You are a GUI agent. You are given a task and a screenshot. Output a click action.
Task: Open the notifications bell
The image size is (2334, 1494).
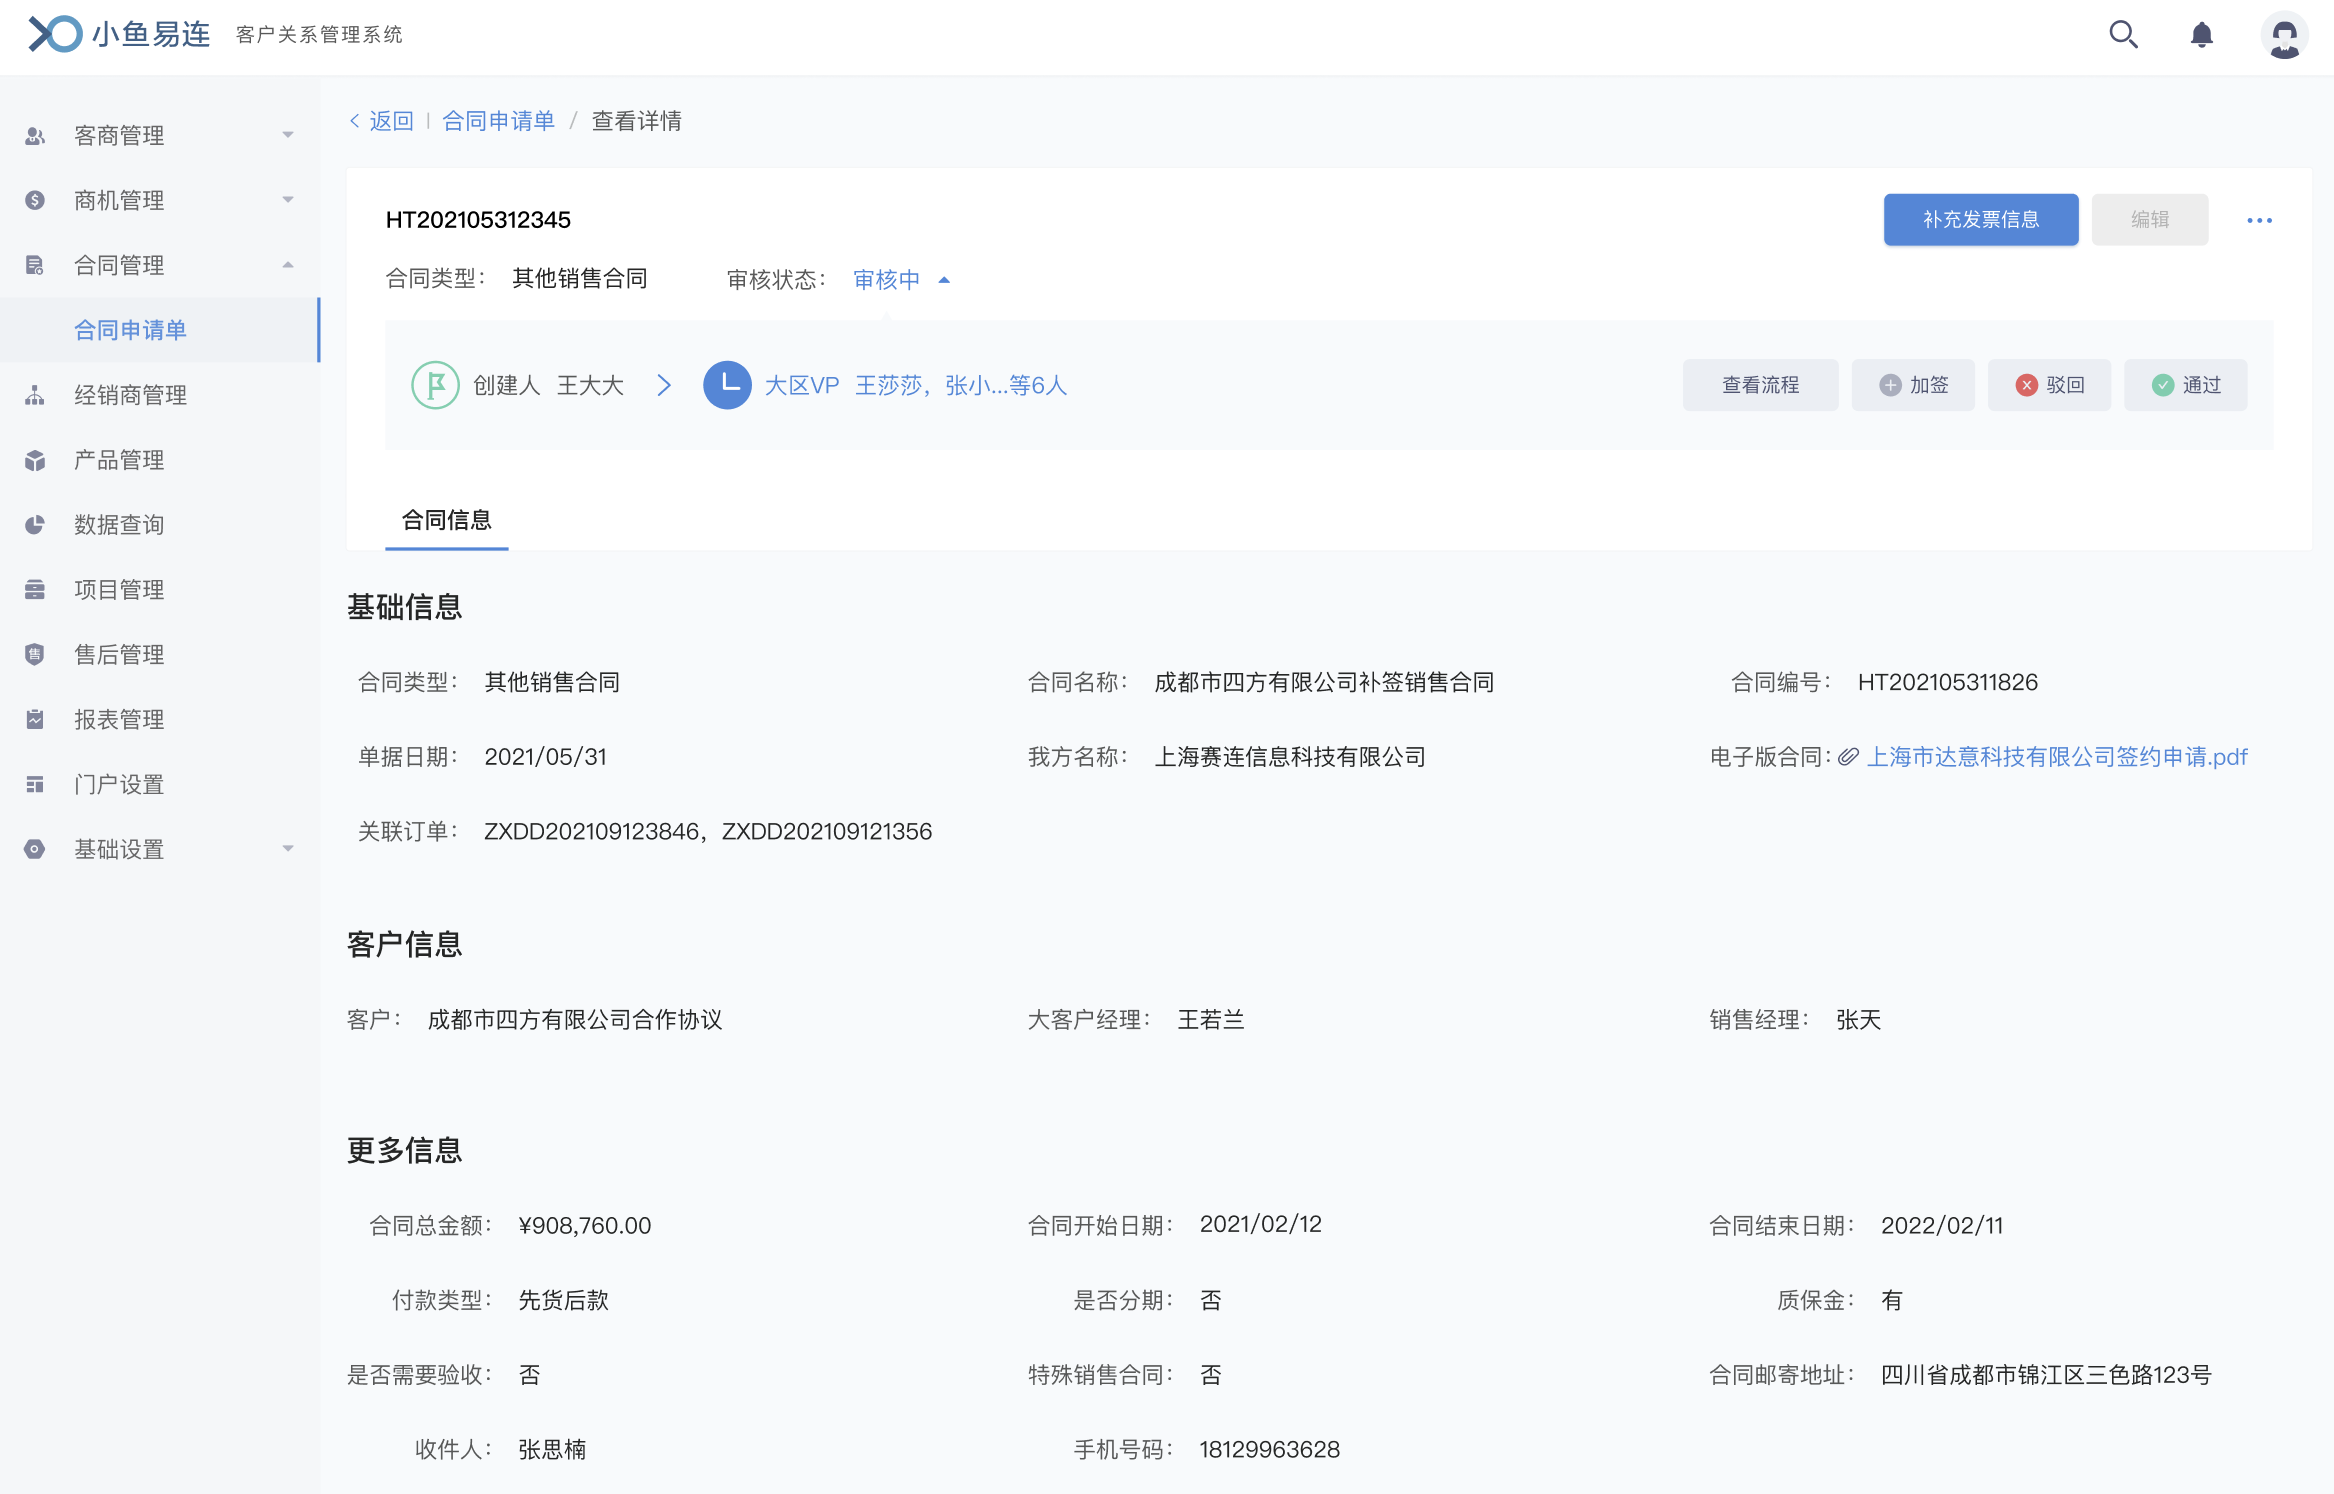[x=2201, y=35]
